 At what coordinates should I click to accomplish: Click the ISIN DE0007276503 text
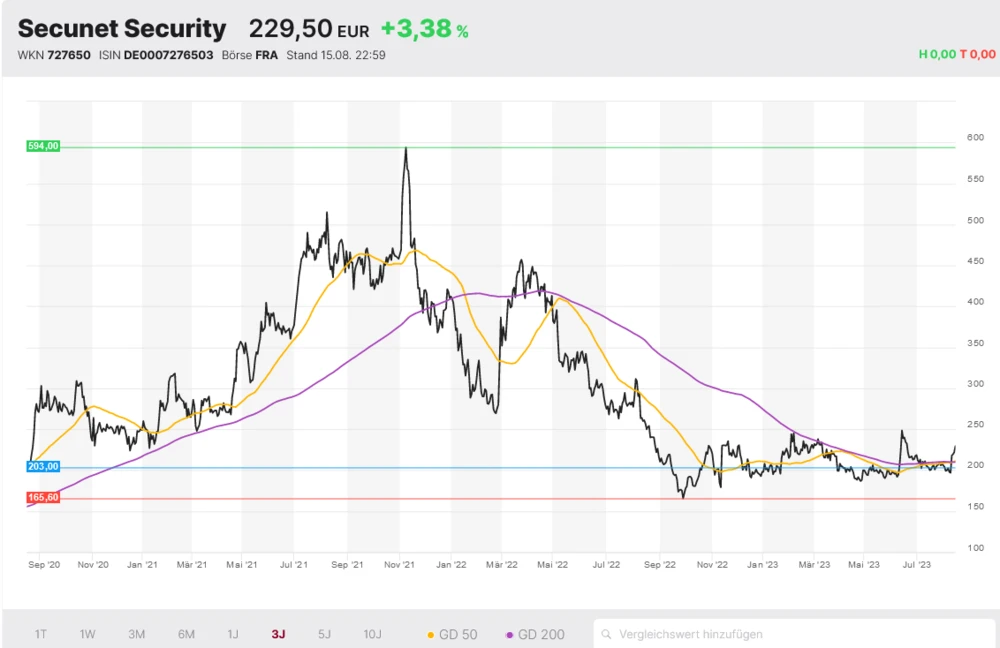[156, 55]
